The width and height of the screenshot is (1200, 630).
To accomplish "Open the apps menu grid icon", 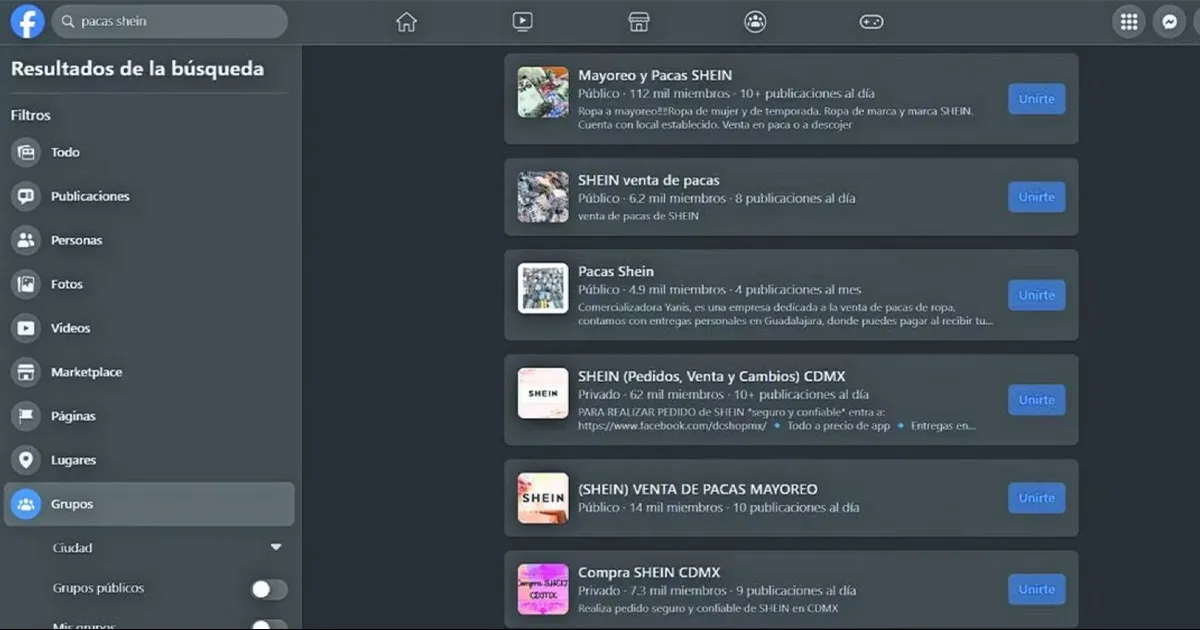I will coord(1128,20).
